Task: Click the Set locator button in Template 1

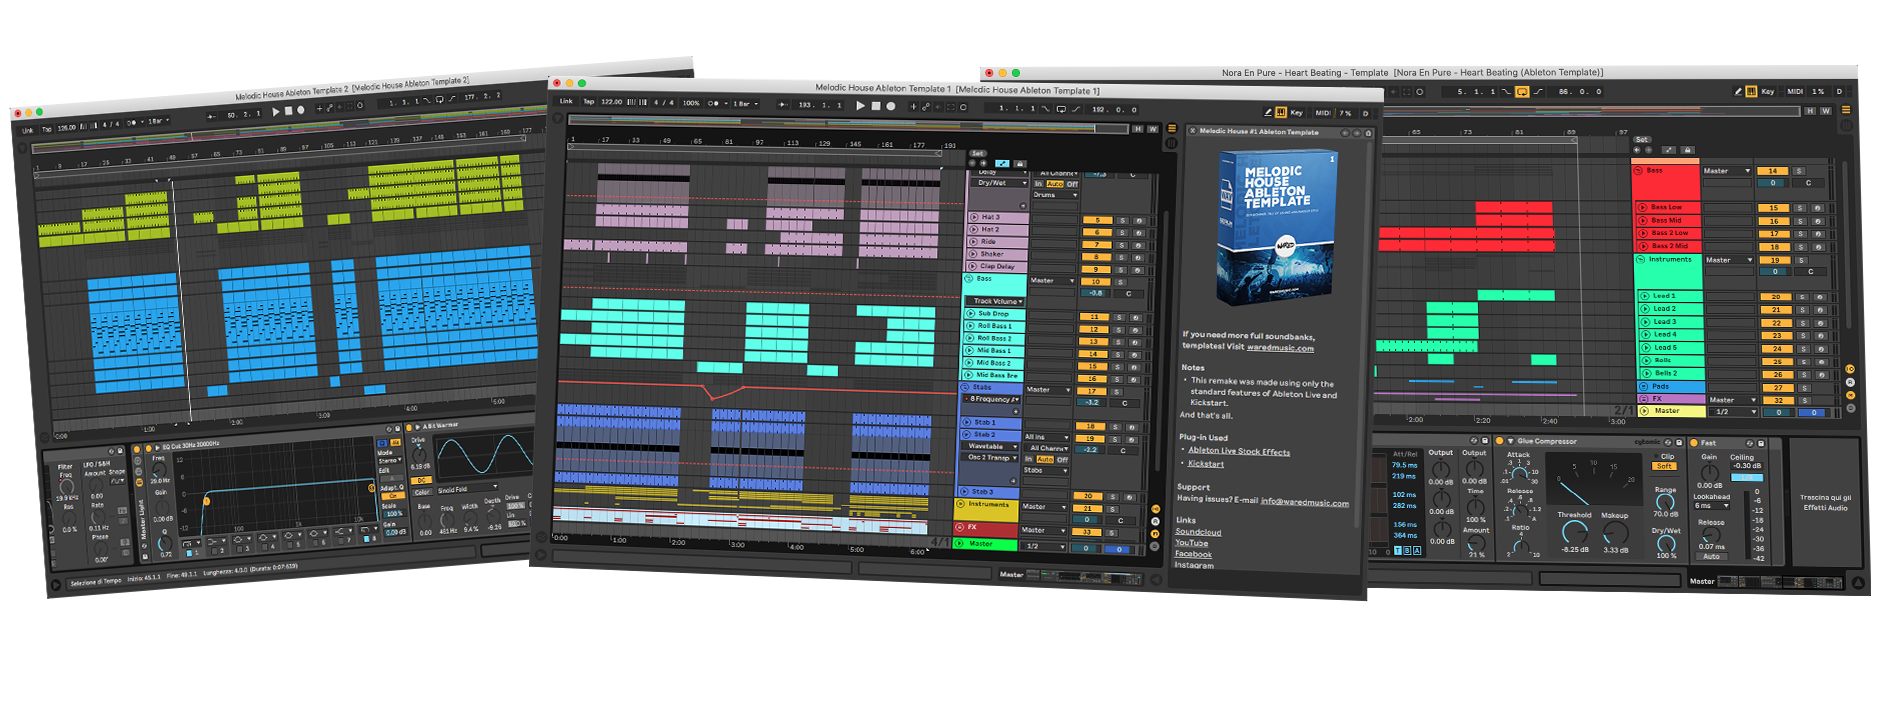Action: tap(978, 153)
